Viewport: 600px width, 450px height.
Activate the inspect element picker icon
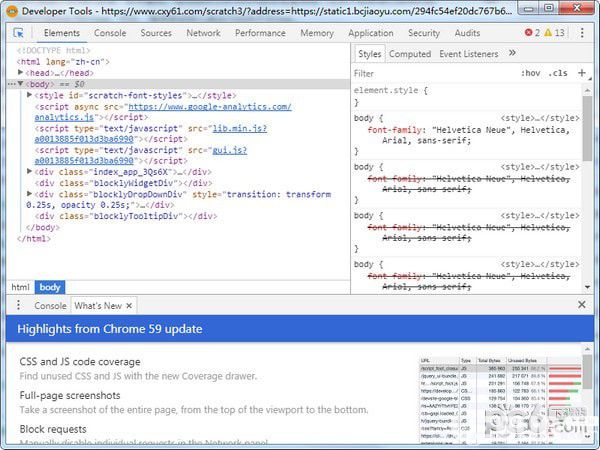pos(18,33)
